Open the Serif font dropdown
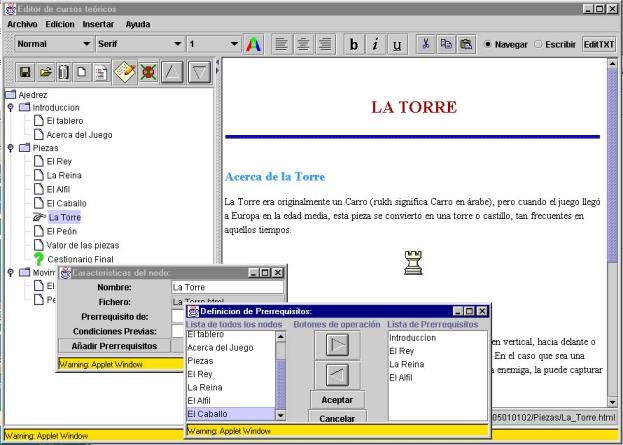Screen dimensions: 623x445 (x=138, y=45)
